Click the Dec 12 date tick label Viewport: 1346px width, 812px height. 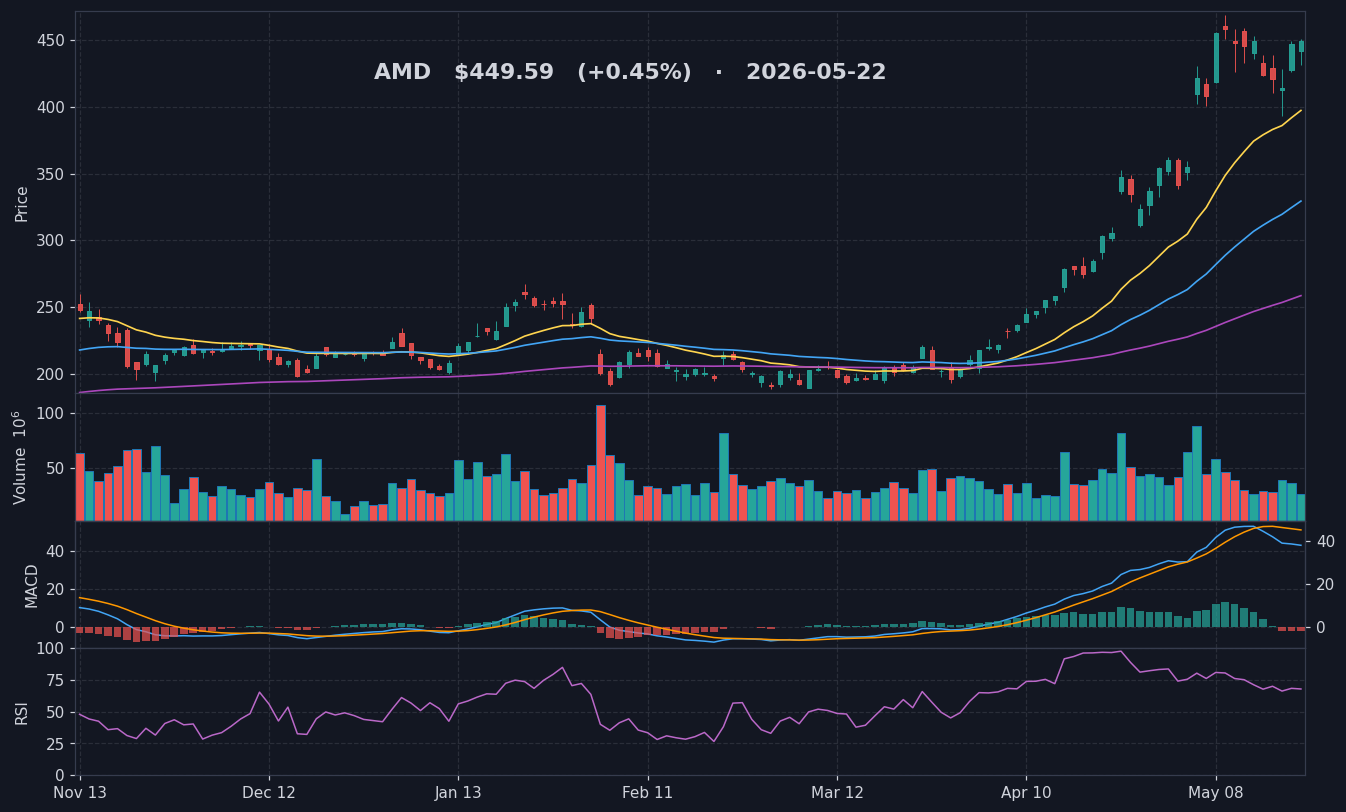(x=269, y=793)
